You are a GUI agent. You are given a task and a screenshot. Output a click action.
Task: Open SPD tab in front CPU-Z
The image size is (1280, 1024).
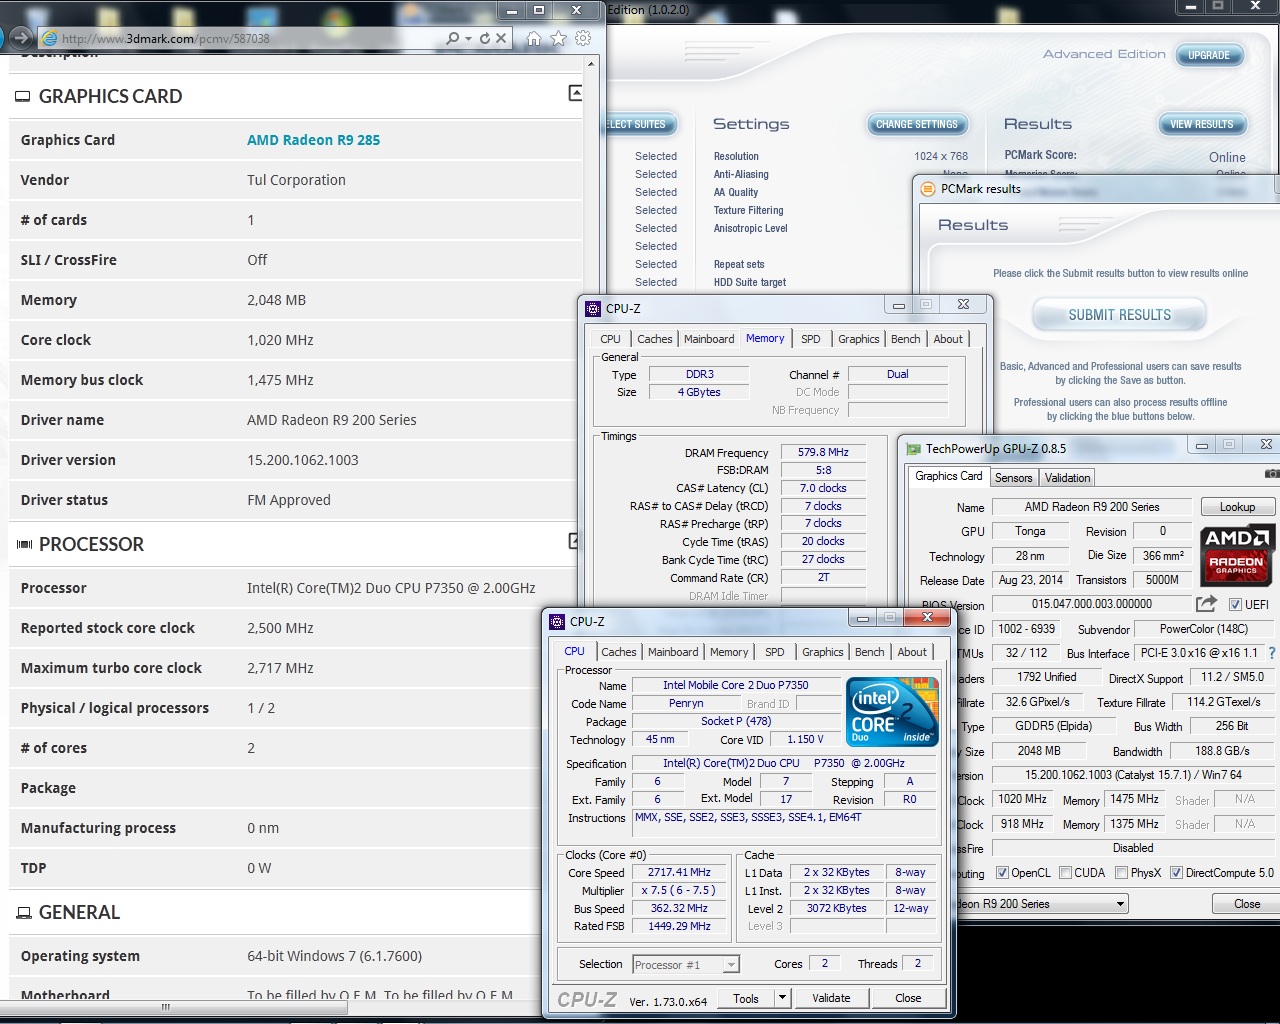pyautogui.click(x=775, y=652)
